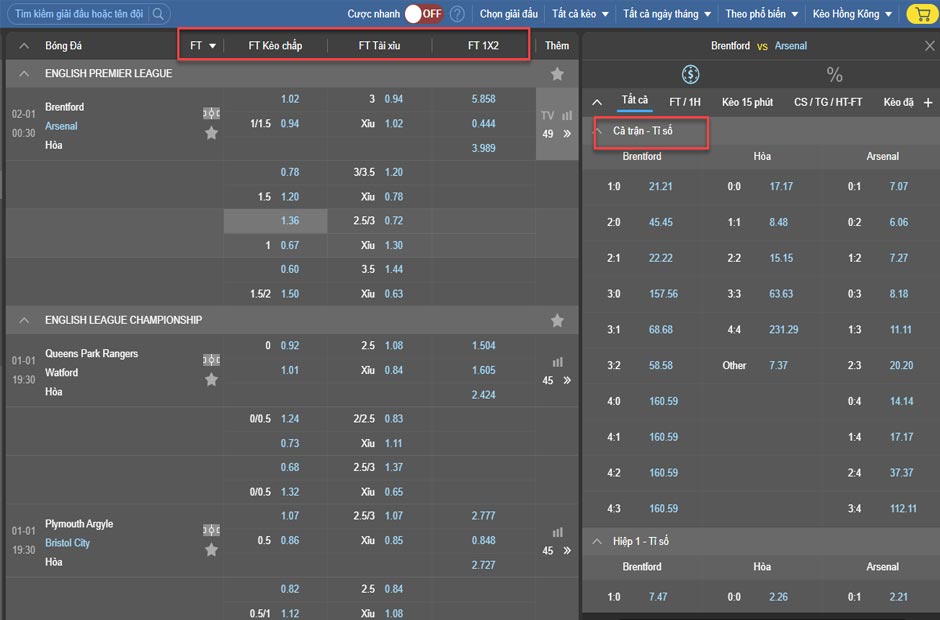
Task: Open statistics bar icon for Brentford match
Action: pyautogui.click(x=567, y=115)
